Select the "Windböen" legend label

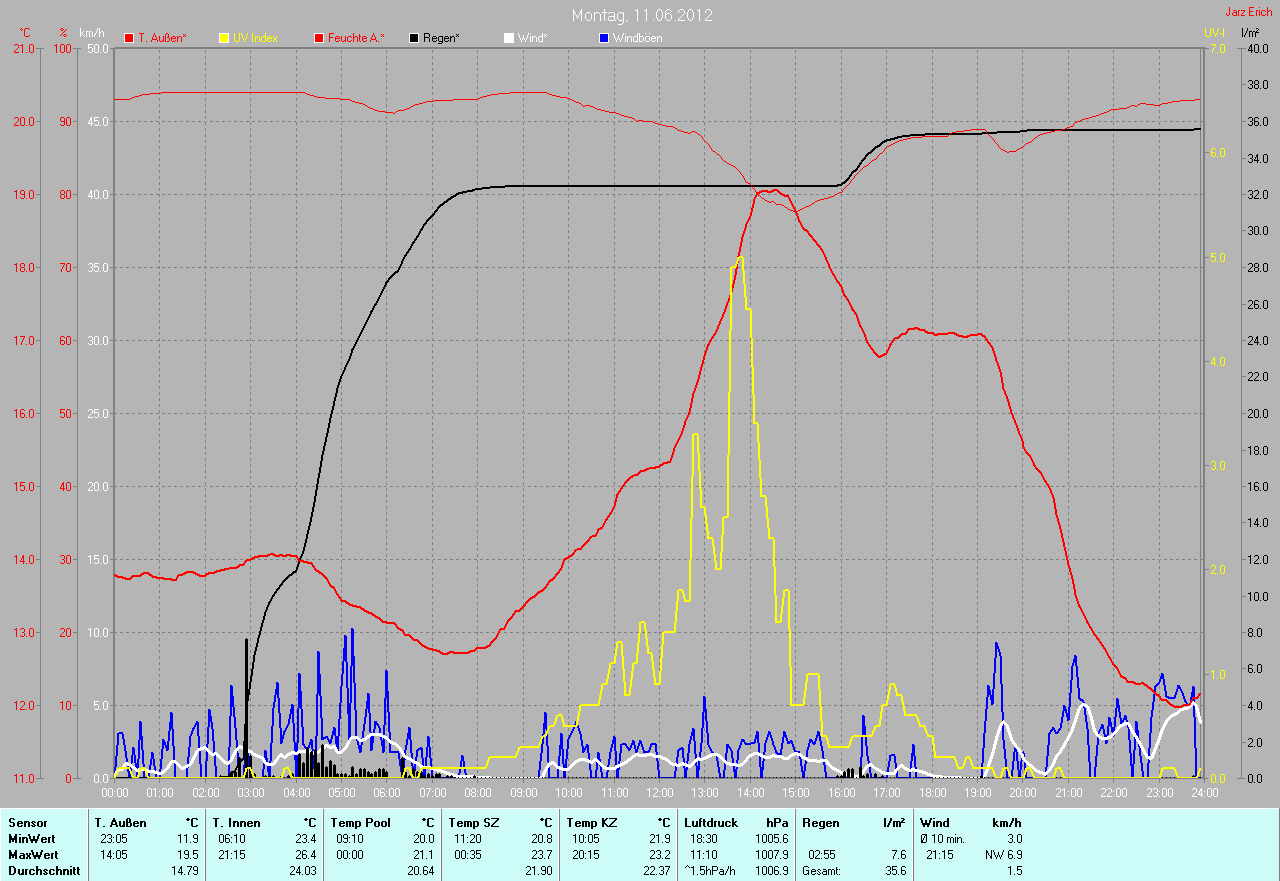638,38
